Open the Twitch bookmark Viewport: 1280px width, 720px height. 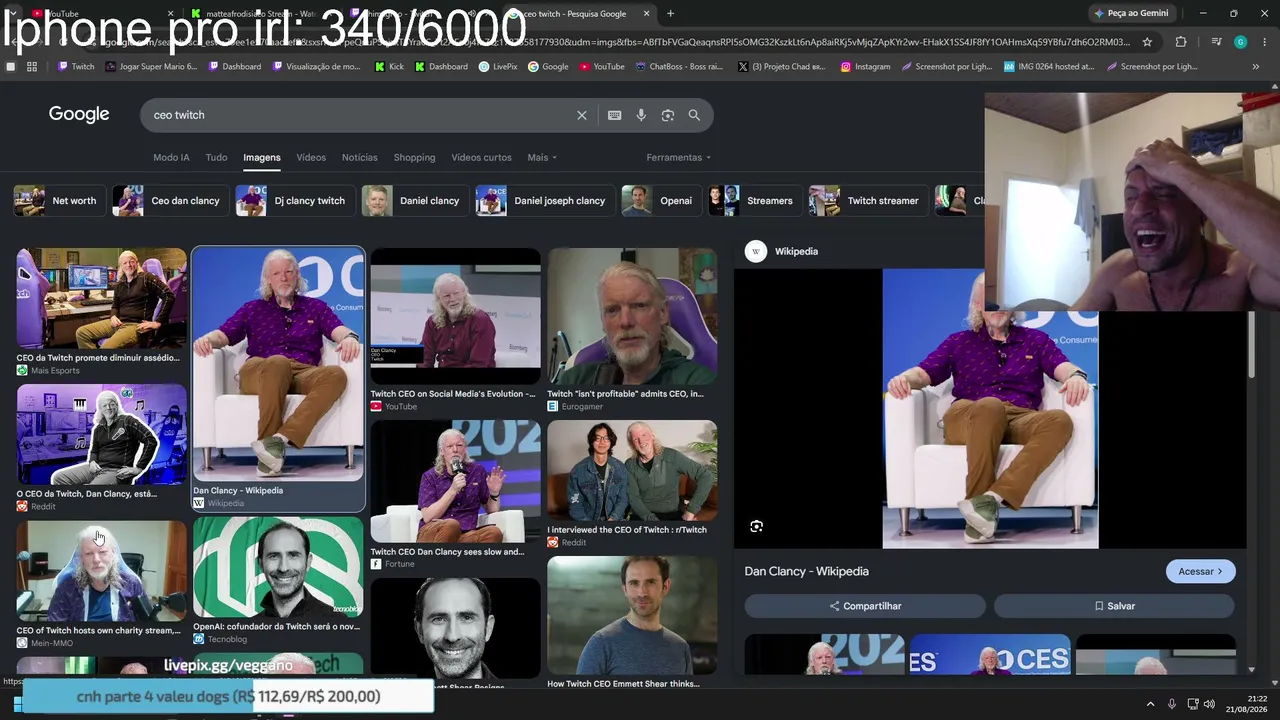[x=76, y=67]
